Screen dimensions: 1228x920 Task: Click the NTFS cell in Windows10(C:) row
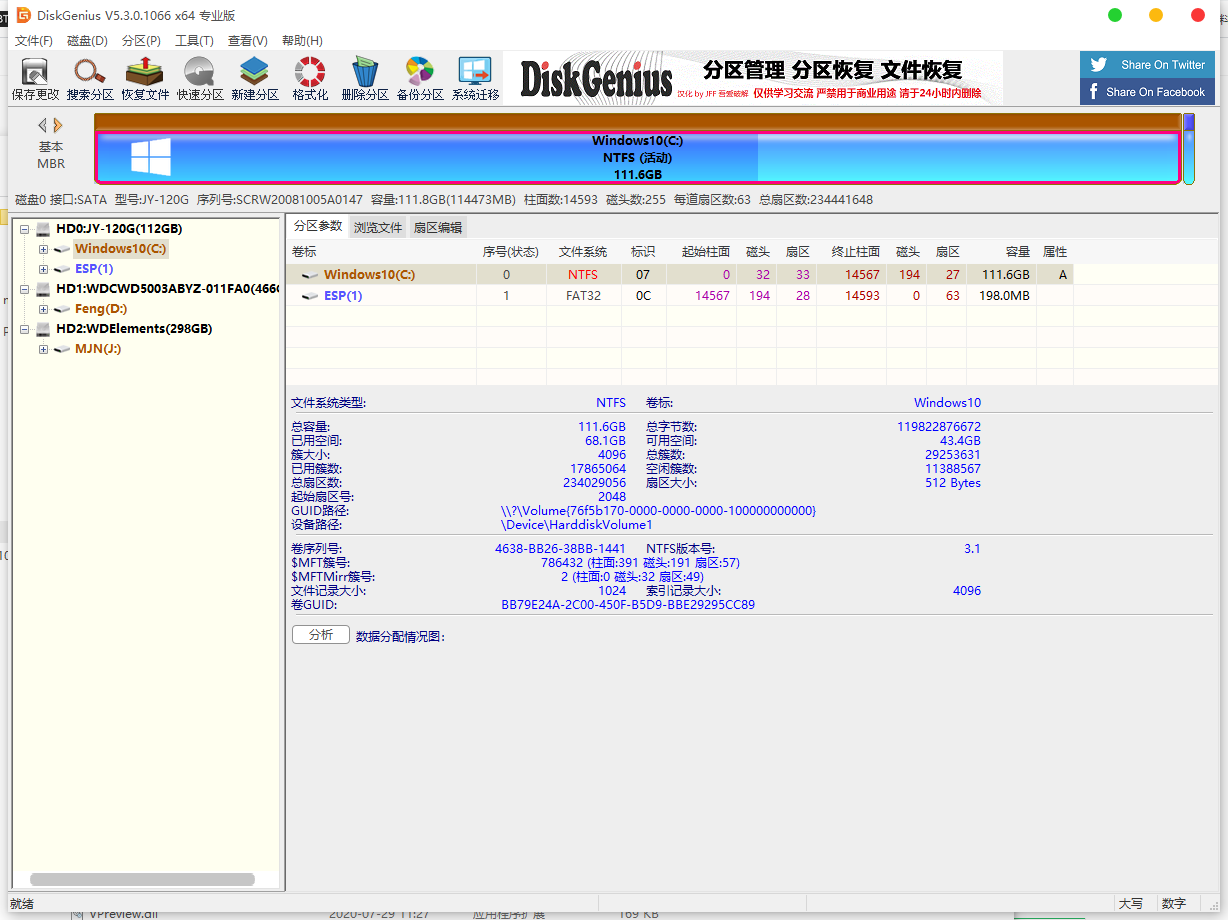pyautogui.click(x=583, y=275)
